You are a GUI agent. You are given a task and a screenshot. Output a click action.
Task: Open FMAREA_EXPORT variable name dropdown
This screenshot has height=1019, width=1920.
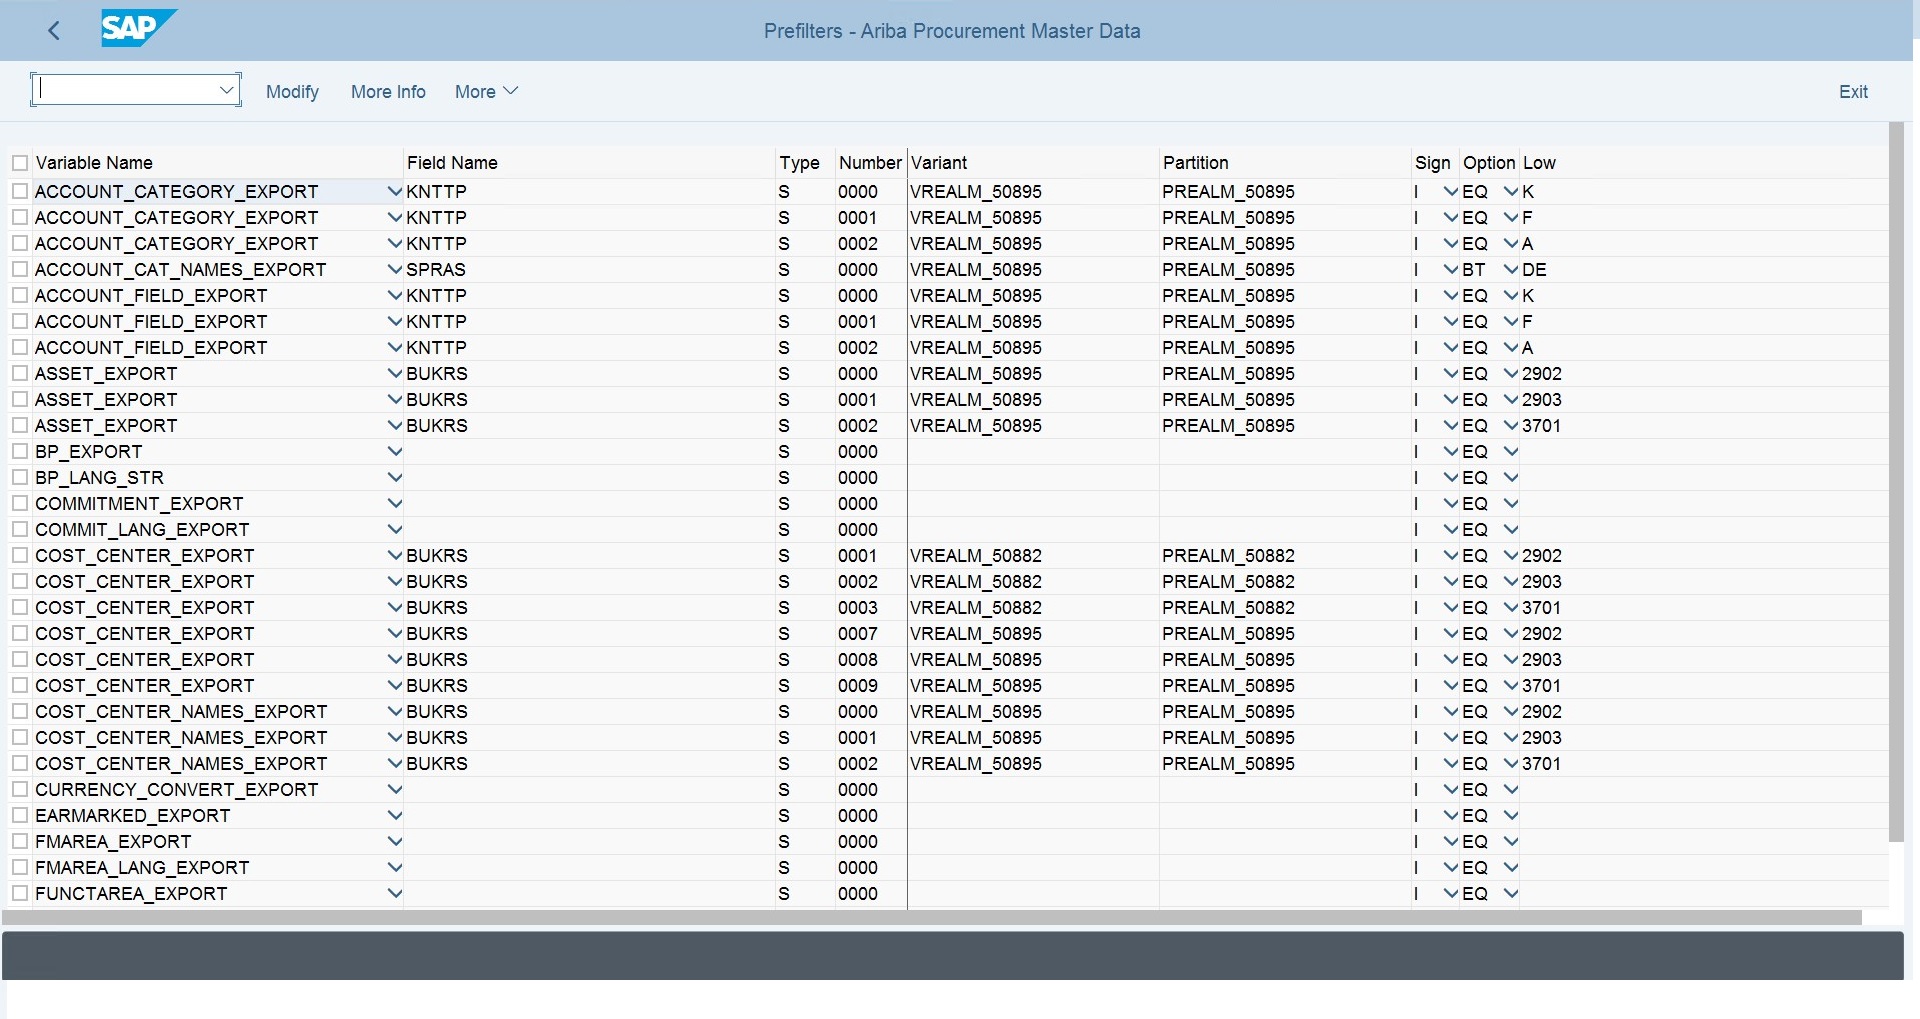pyautogui.click(x=394, y=841)
